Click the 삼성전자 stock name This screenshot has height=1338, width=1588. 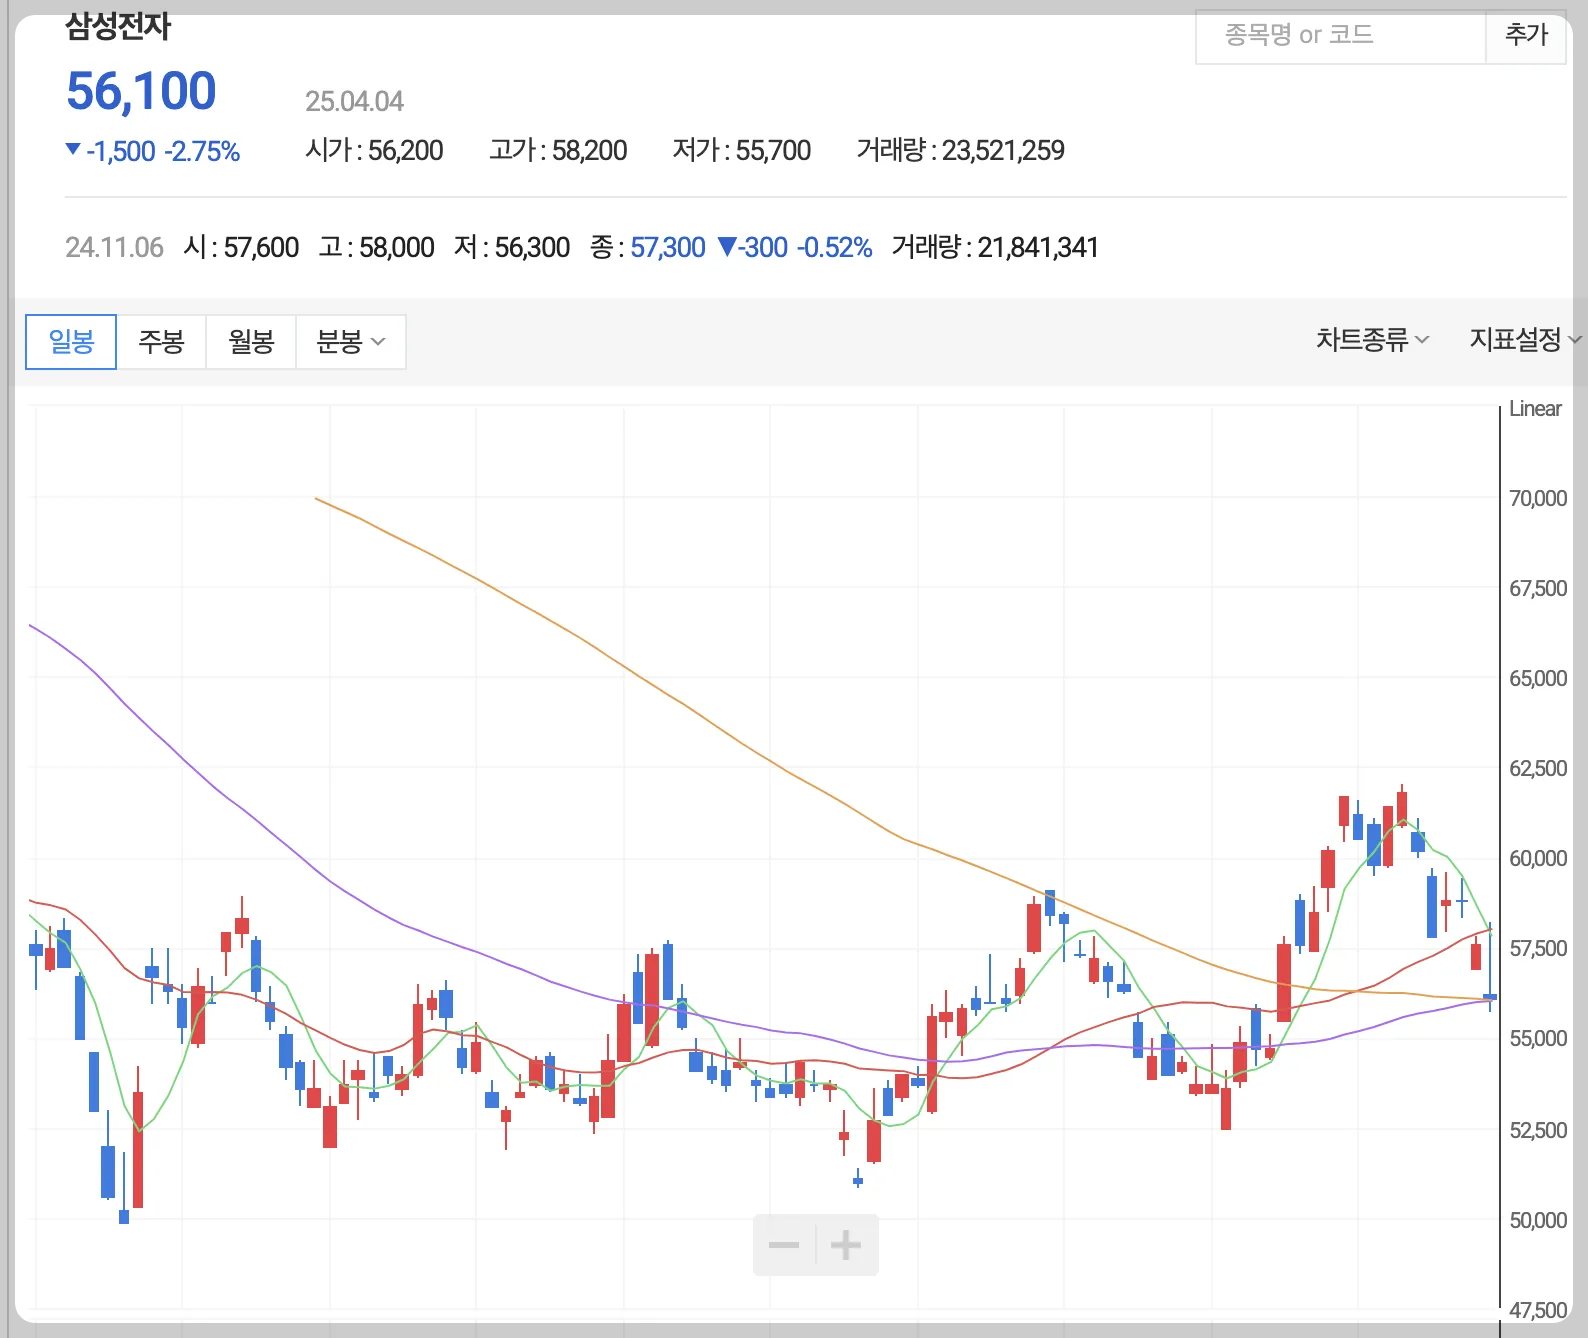click(118, 26)
